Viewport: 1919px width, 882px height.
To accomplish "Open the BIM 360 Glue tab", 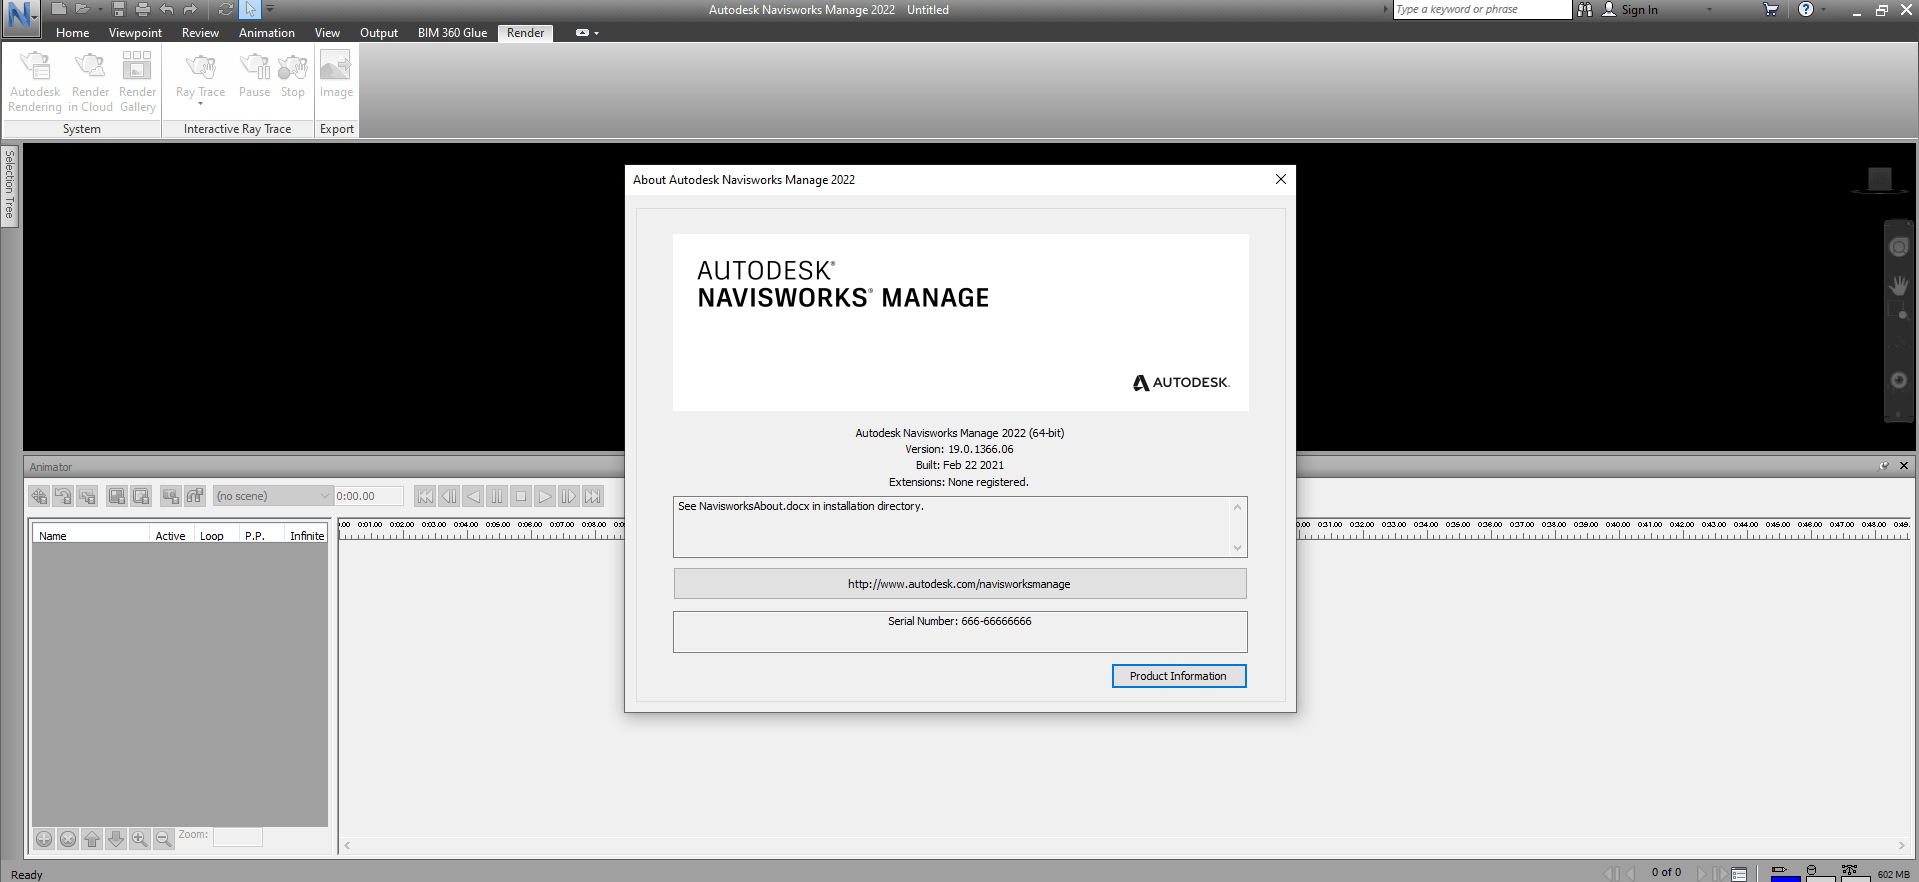I will tap(452, 33).
